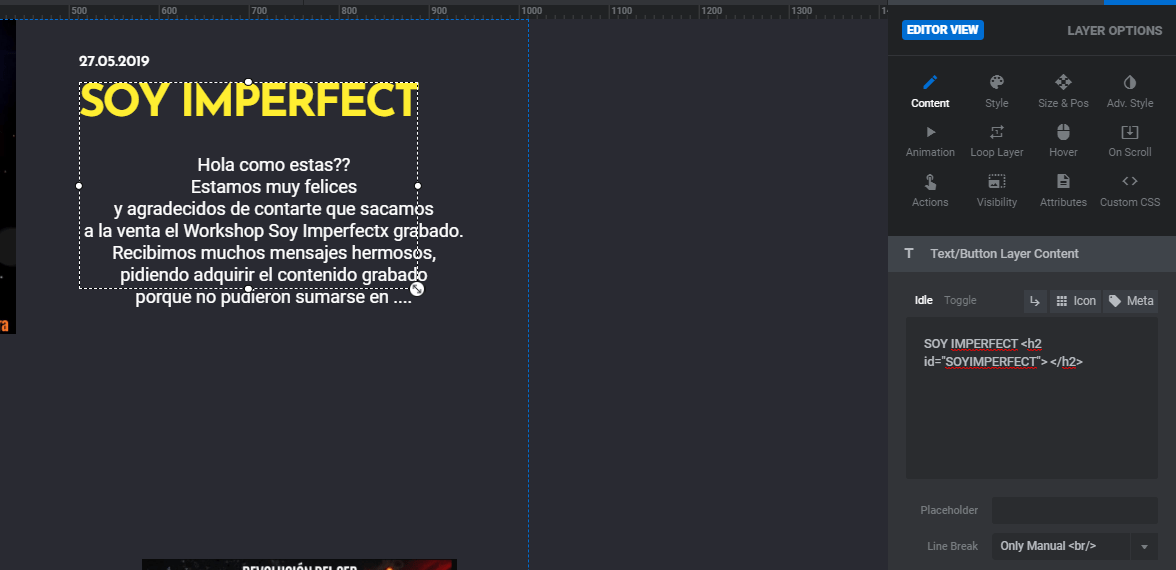Switch to the Toggle content tab
The image size is (1176, 570).
click(x=960, y=300)
